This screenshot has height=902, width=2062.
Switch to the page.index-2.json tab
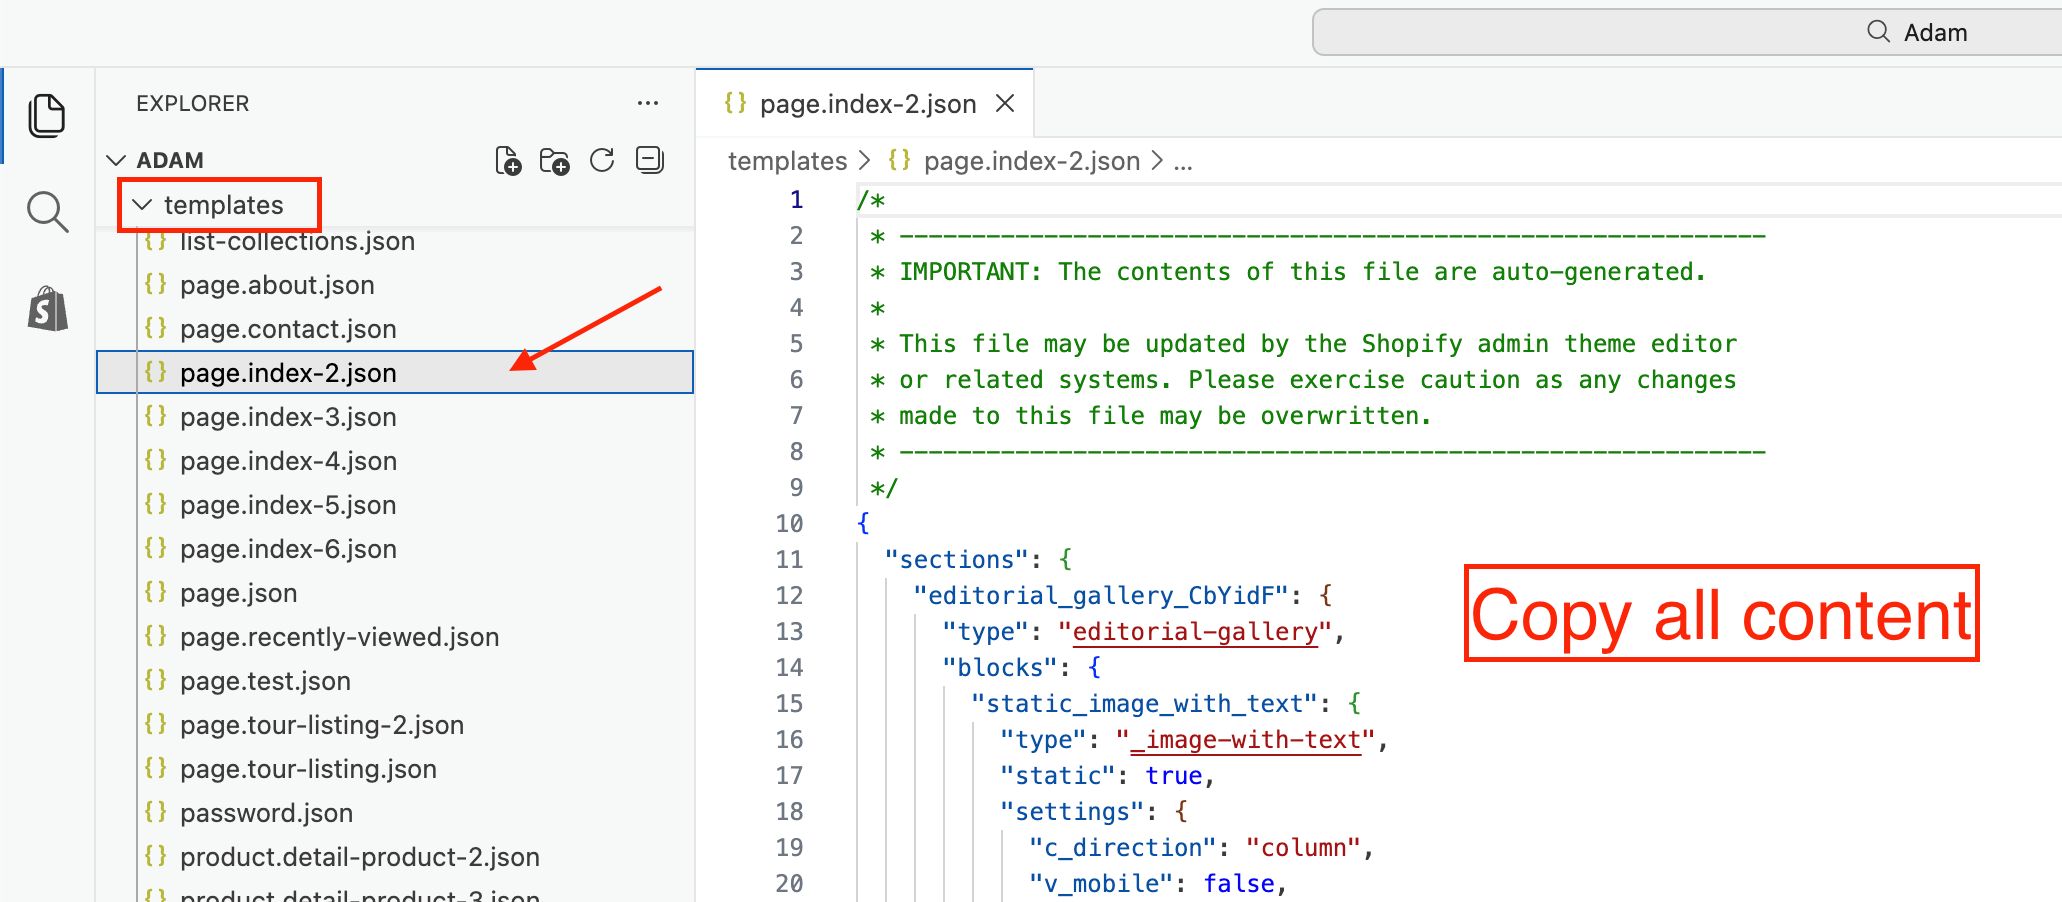(x=865, y=103)
